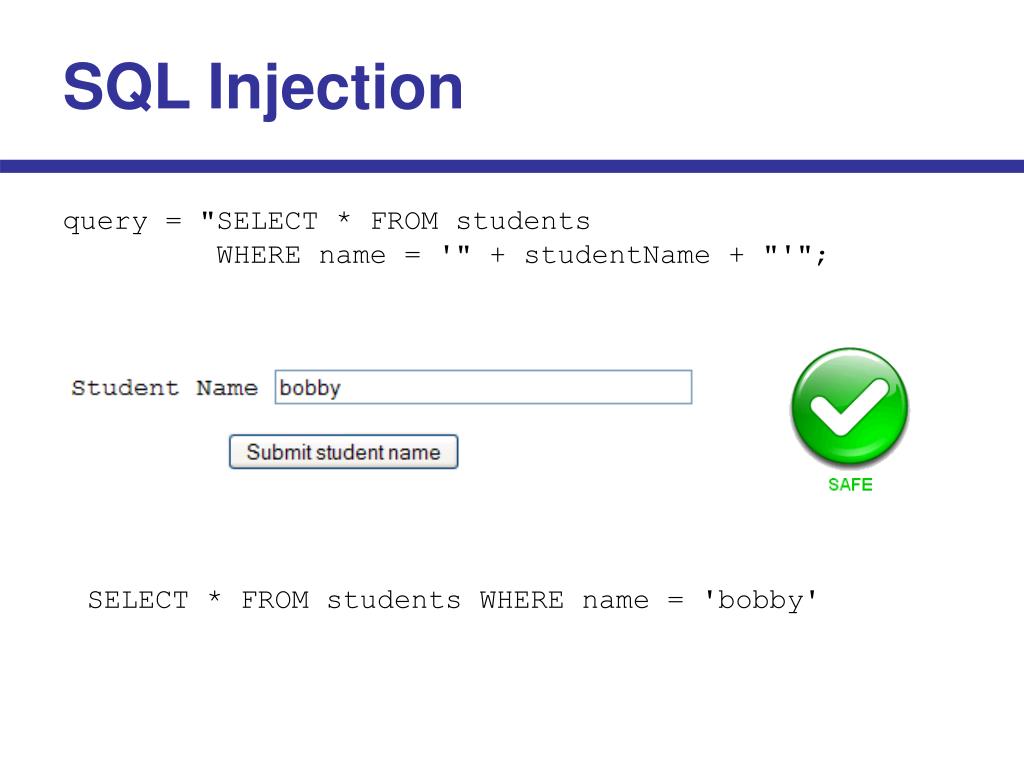The image size is (1024, 768).
Task: Click the Submit student name button
Action: click(344, 452)
